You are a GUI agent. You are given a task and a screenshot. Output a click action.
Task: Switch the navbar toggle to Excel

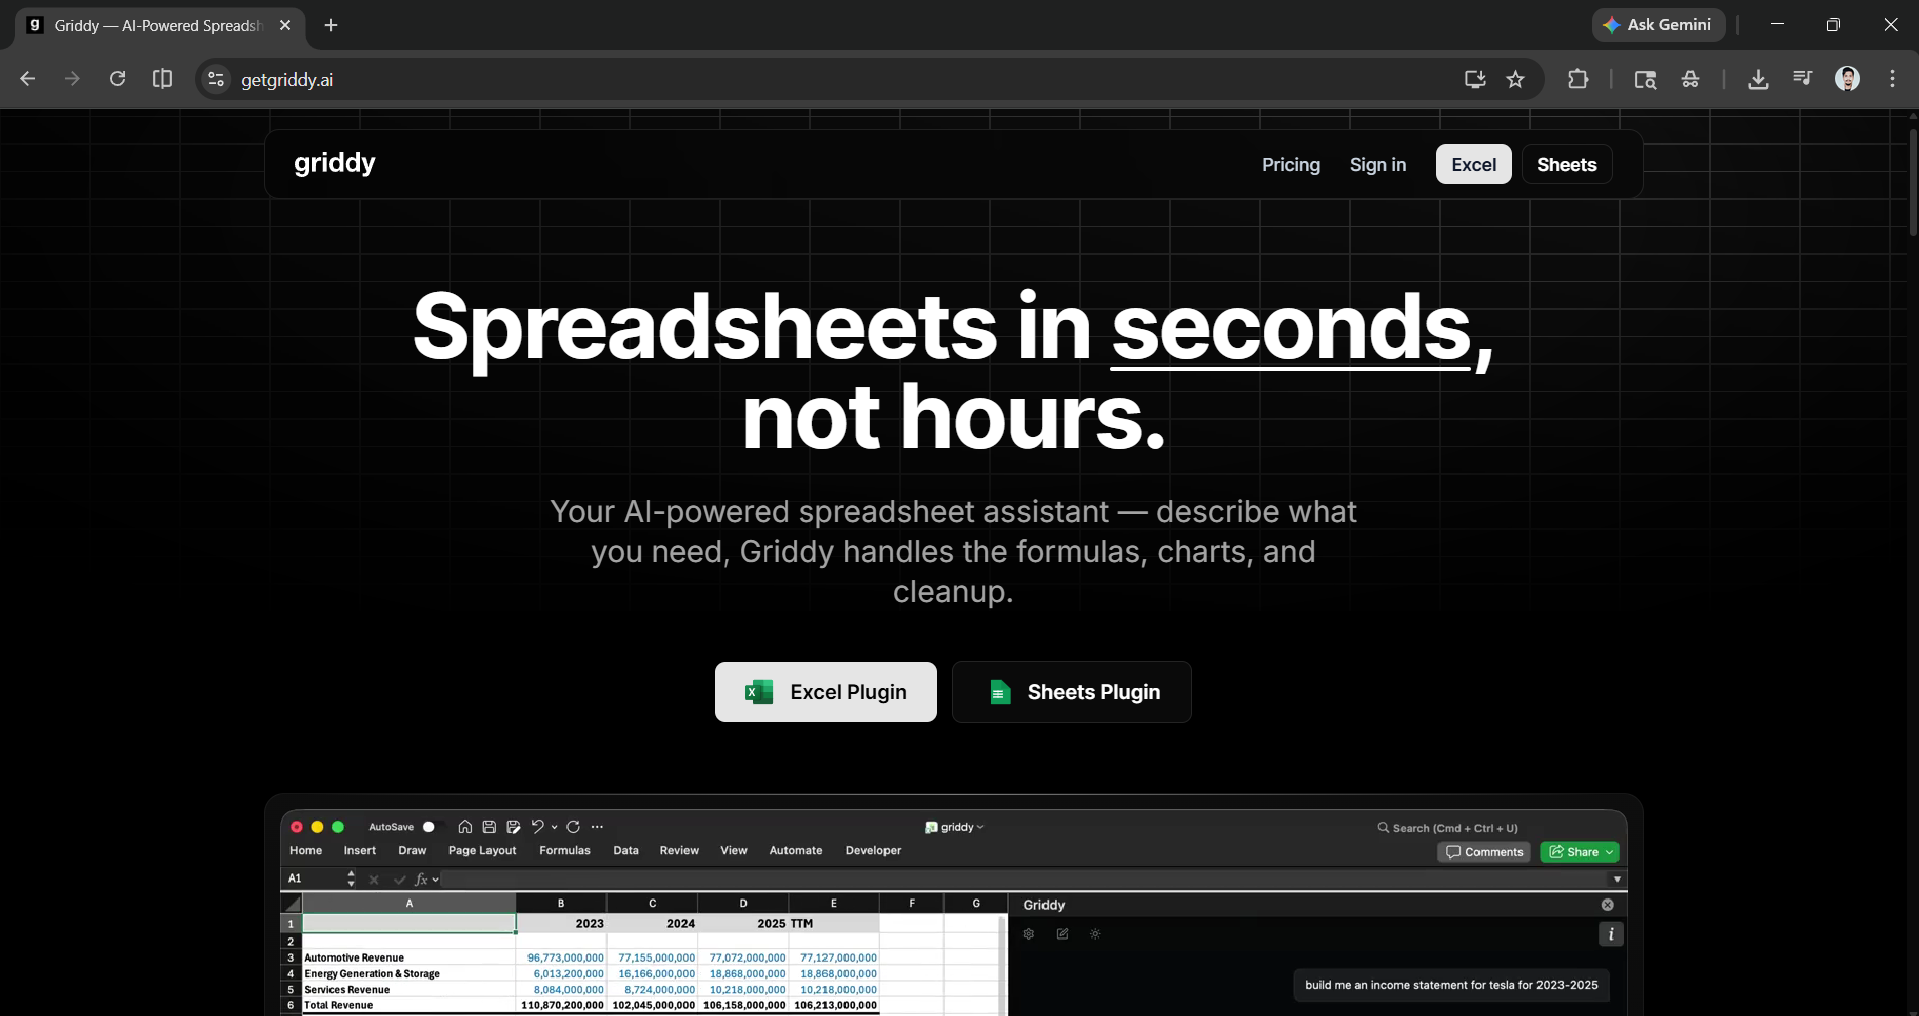1474,165
